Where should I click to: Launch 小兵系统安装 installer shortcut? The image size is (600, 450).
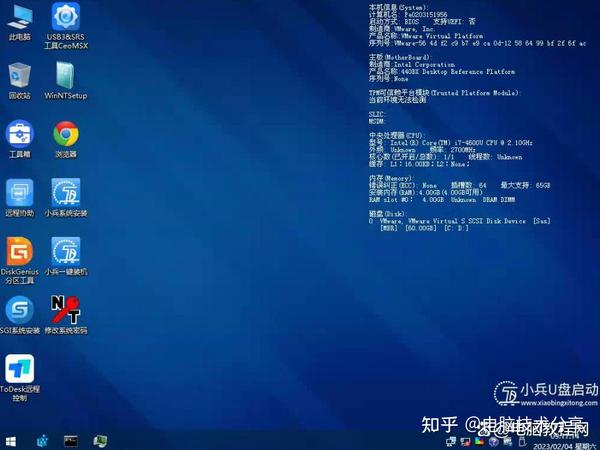(66, 198)
